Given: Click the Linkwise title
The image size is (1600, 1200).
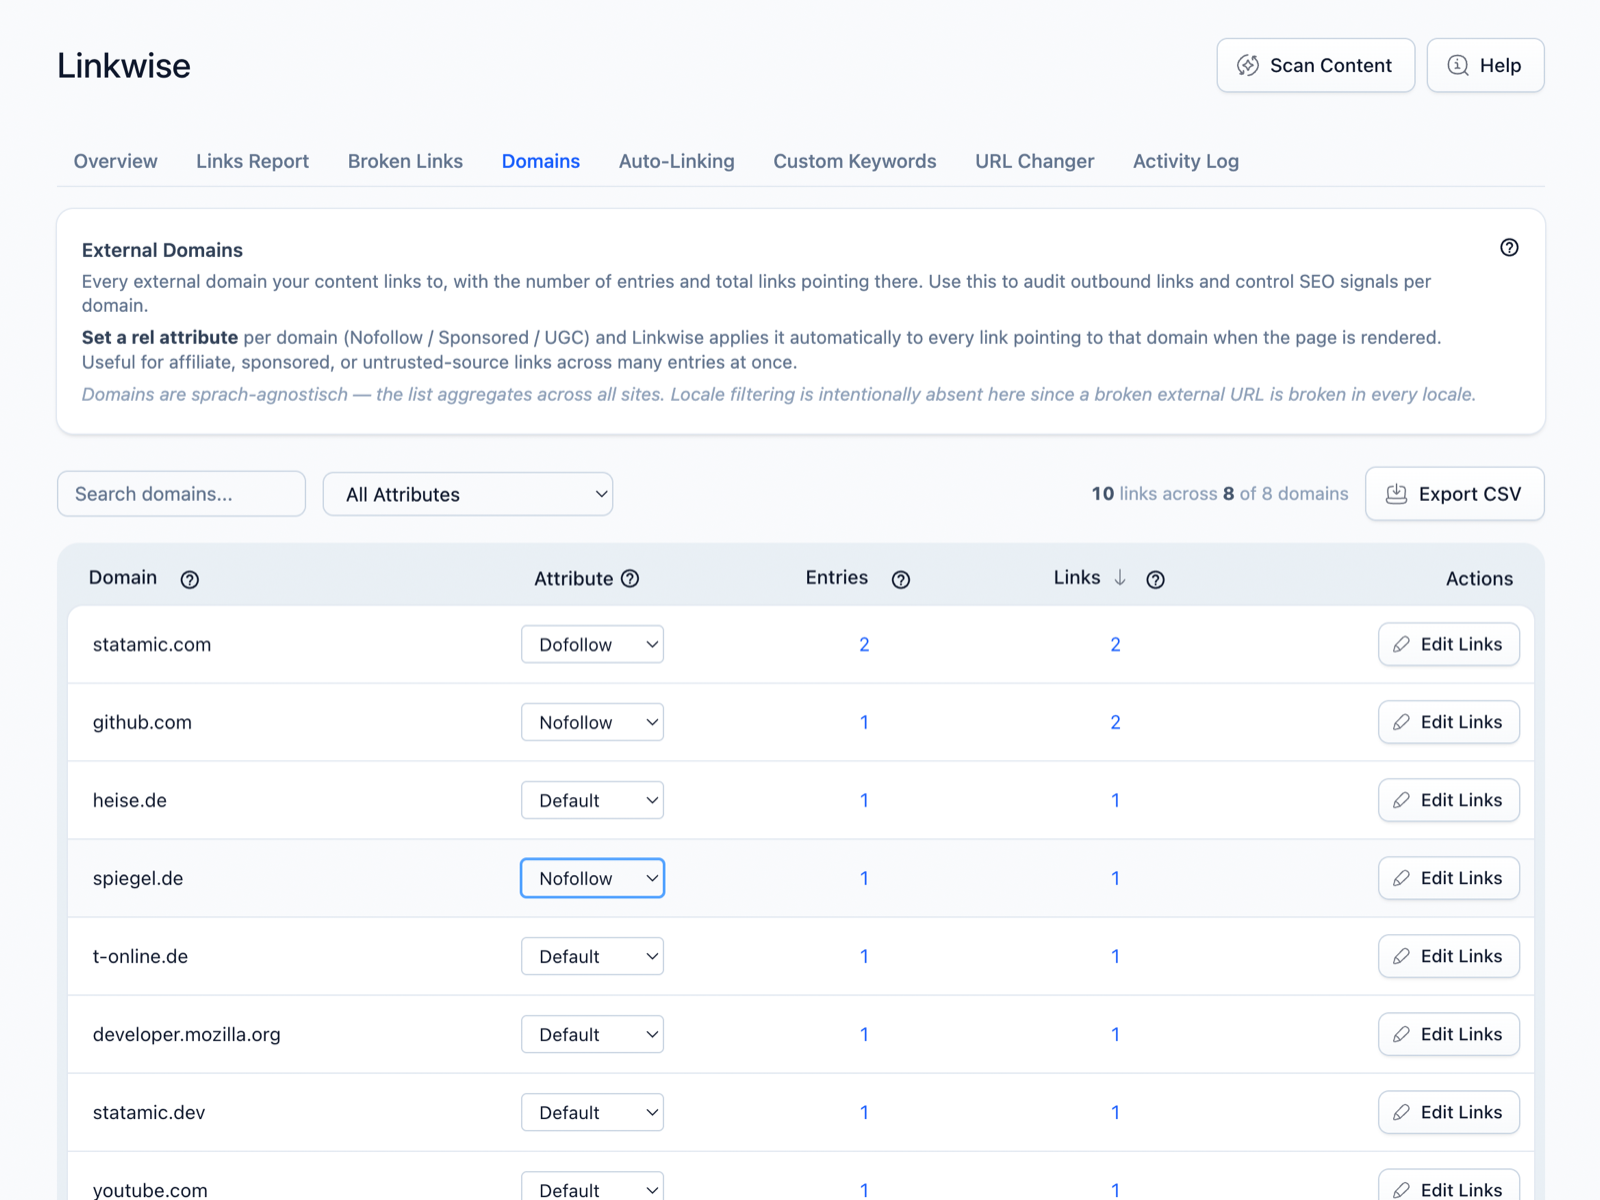Looking at the screenshot, I should coord(124,65).
